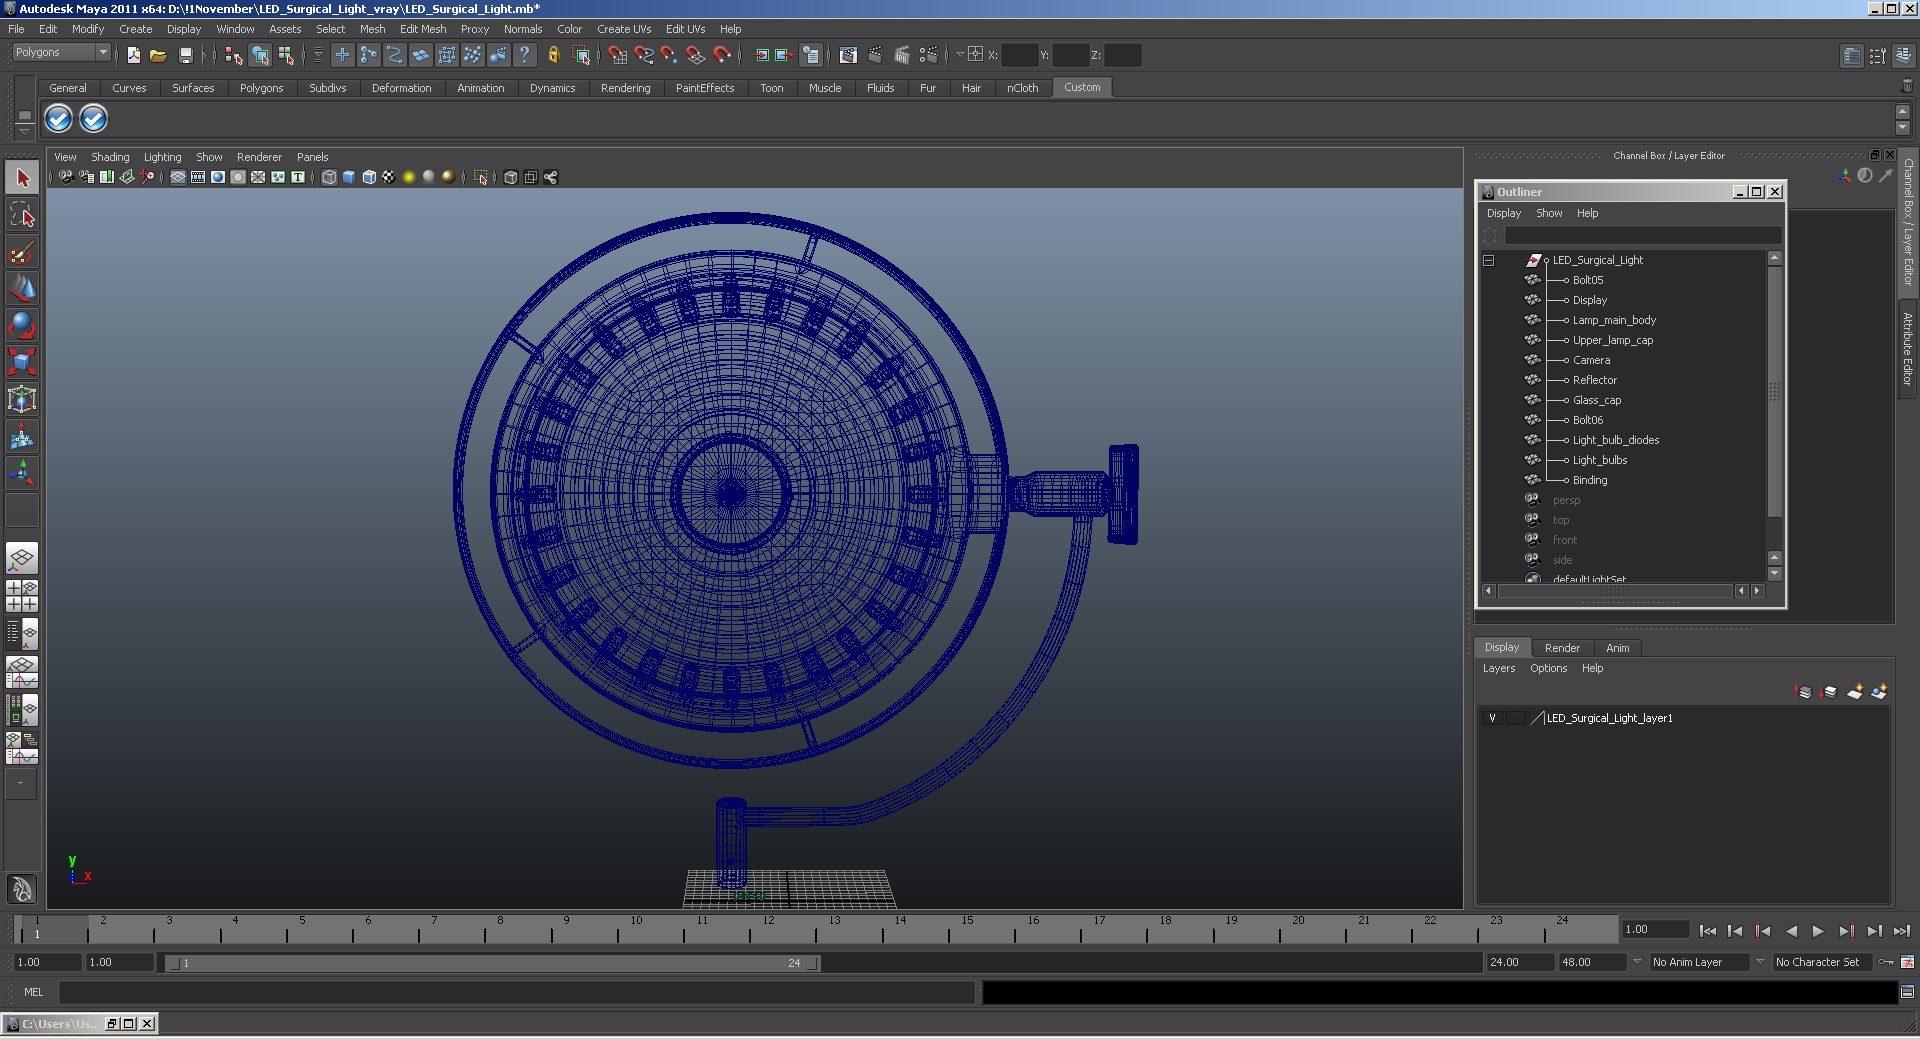
Task: Activate the Move tool in toolbox
Action: pyautogui.click(x=22, y=289)
